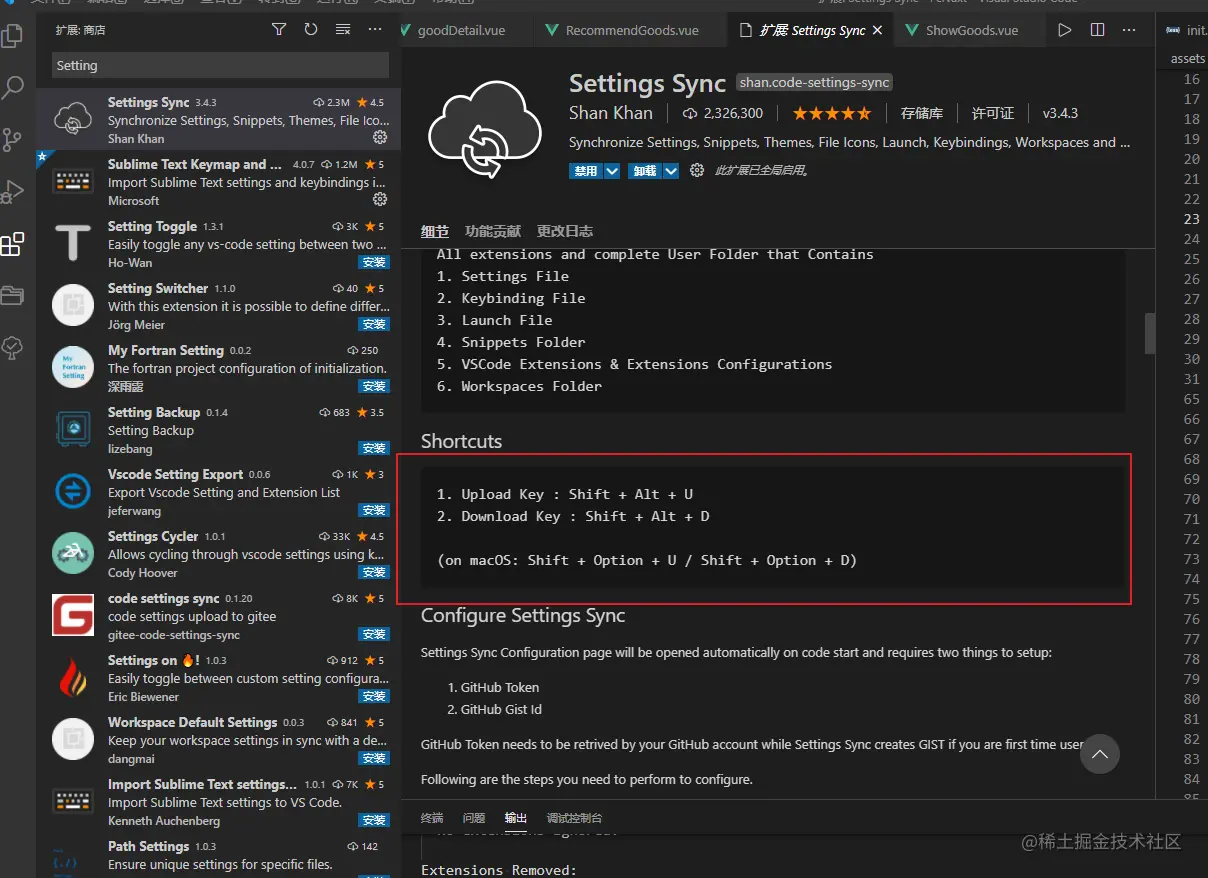Open dropdown arrow next to 禁用 button
The height and width of the screenshot is (878, 1208).
click(612, 171)
